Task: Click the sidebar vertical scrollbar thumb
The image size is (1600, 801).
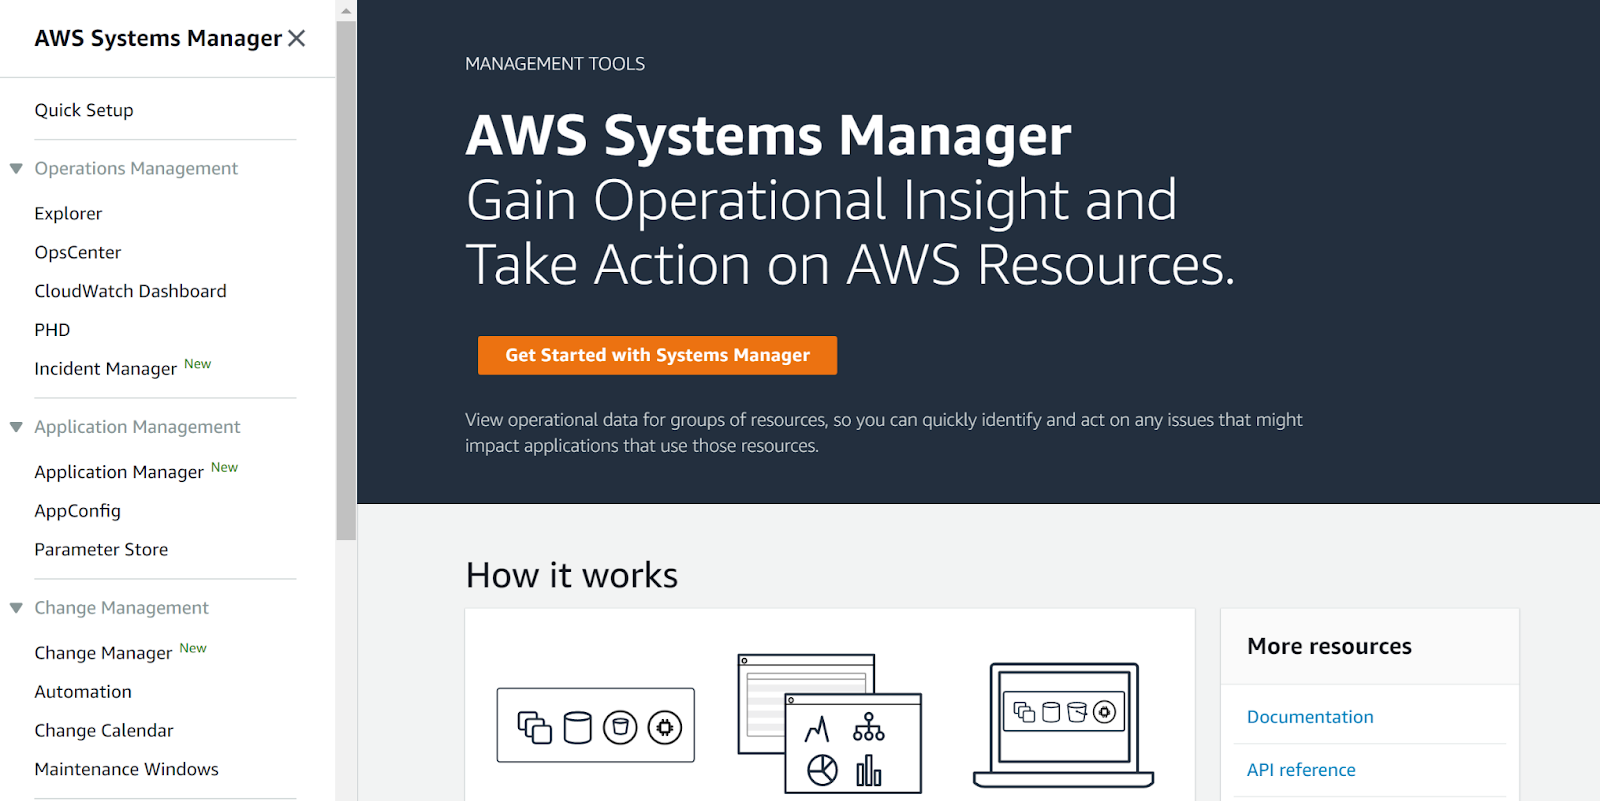Action: (346, 280)
